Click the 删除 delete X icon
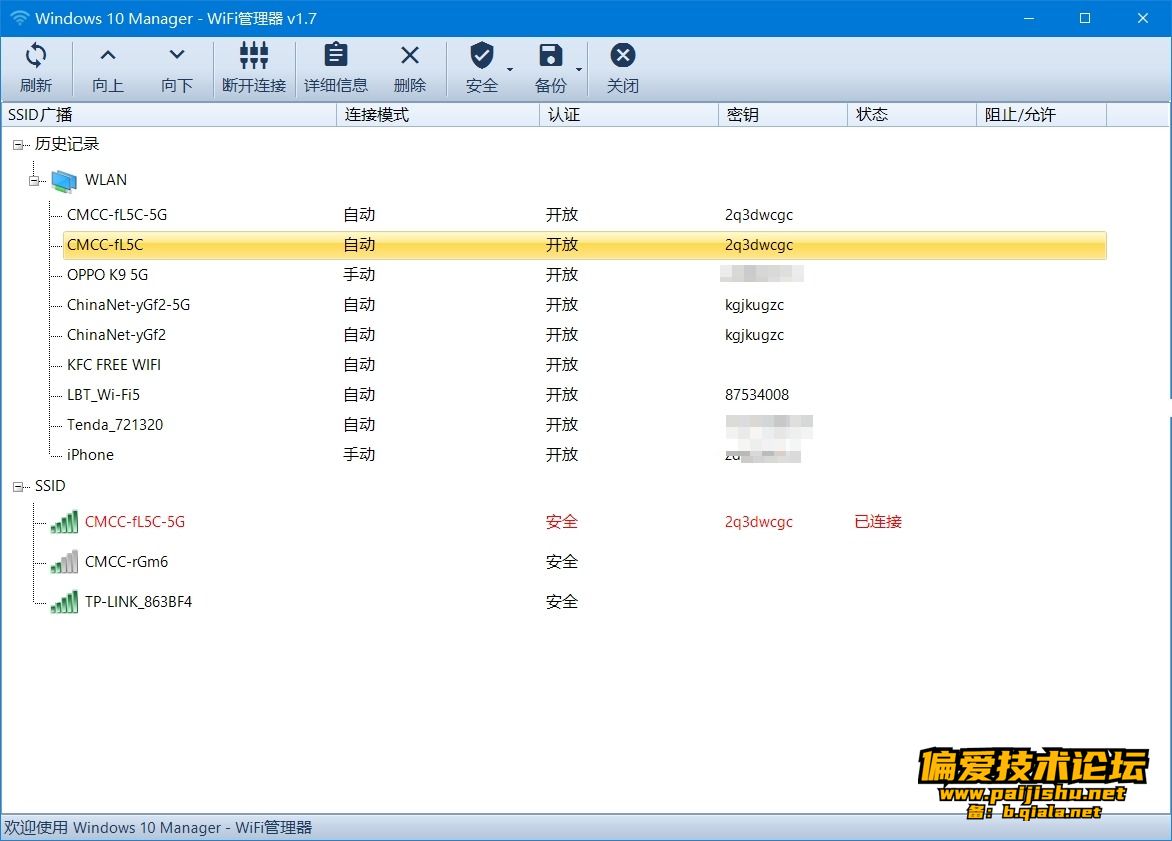 (x=410, y=55)
